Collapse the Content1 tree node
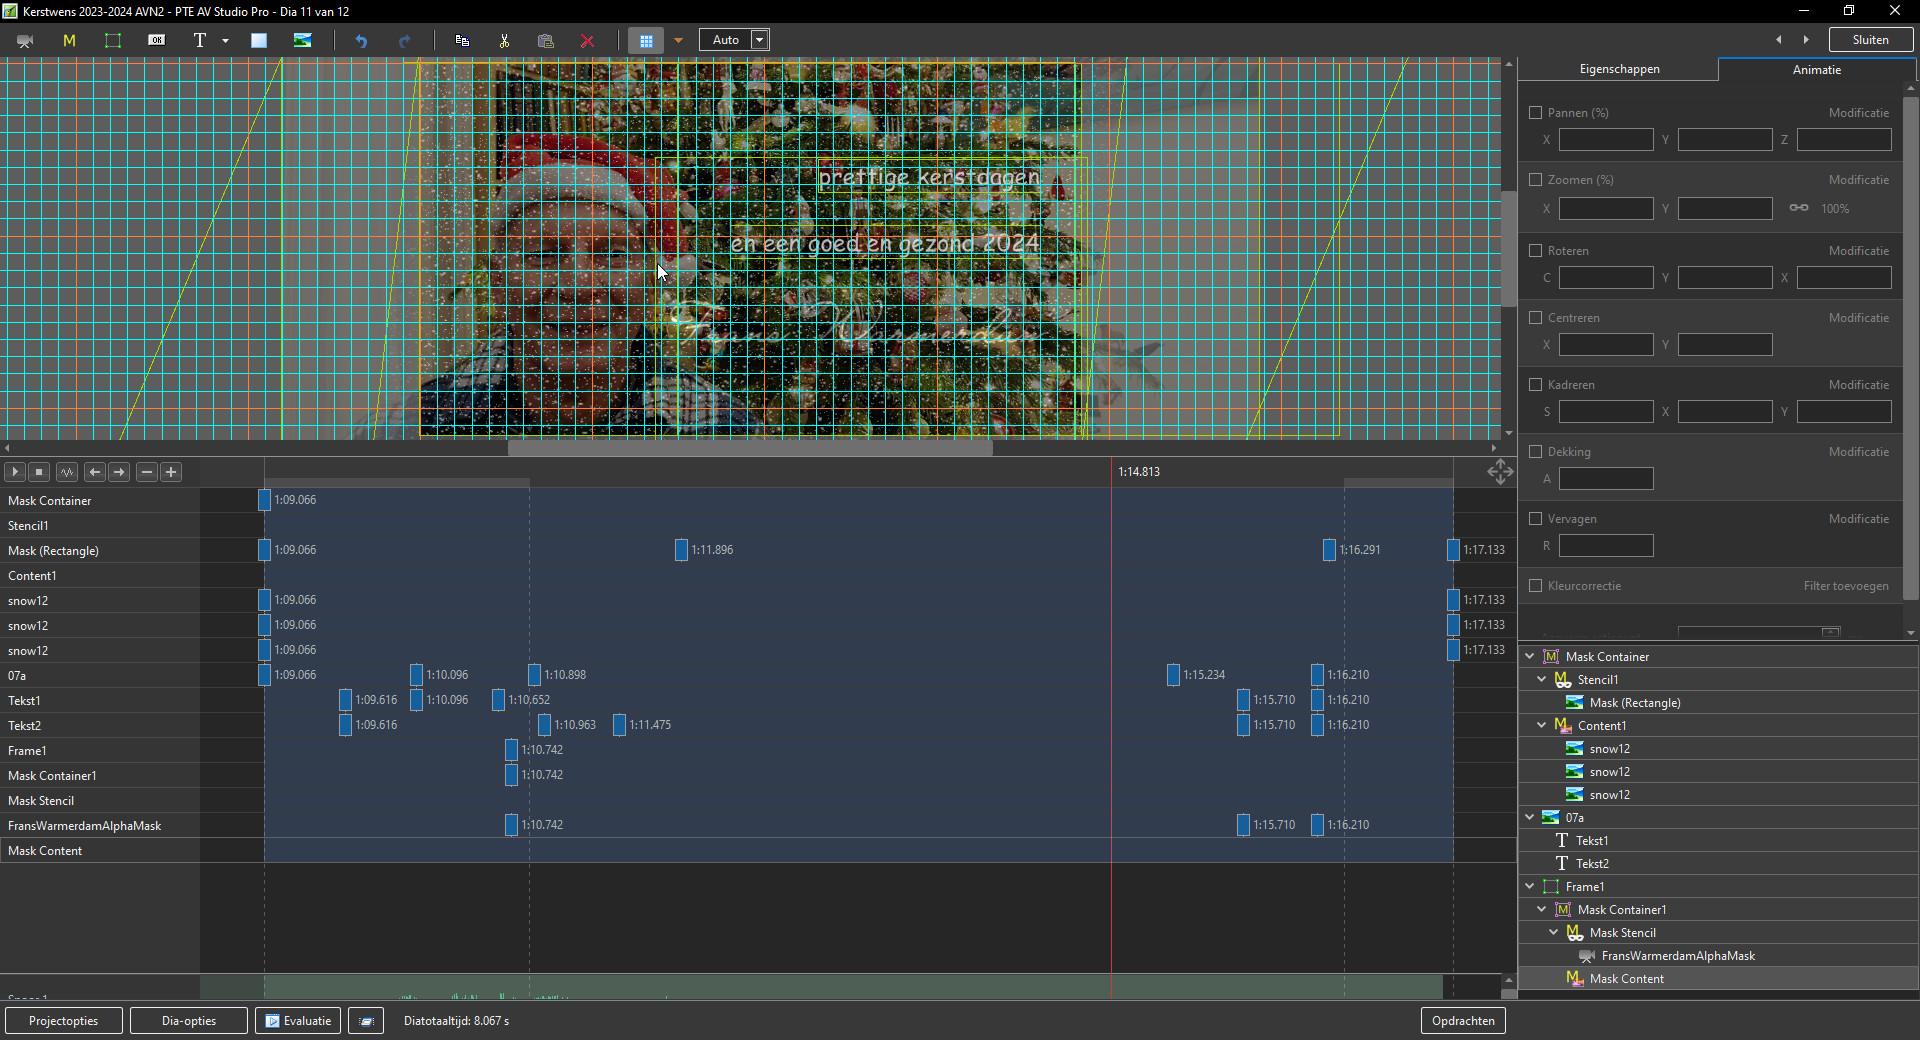The width and height of the screenshot is (1920, 1040). pyautogui.click(x=1542, y=726)
